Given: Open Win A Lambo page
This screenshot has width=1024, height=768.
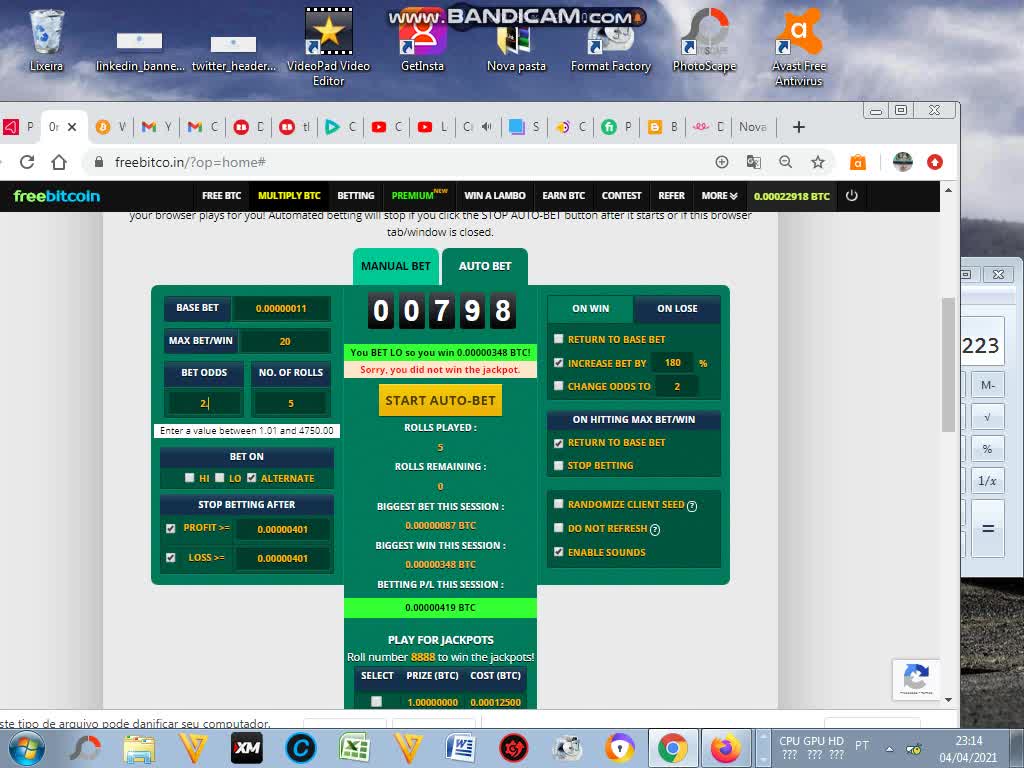Looking at the screenshot, I should [x=494, y=195].
